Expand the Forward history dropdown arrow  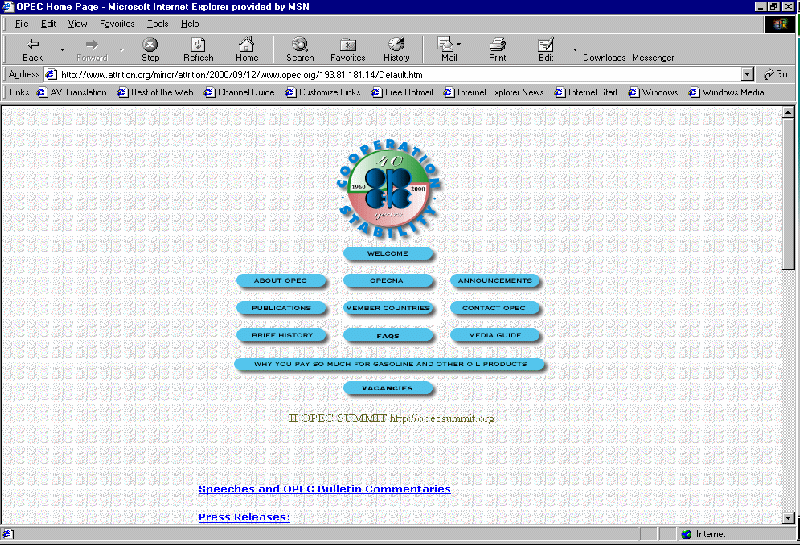coord(122,50)
